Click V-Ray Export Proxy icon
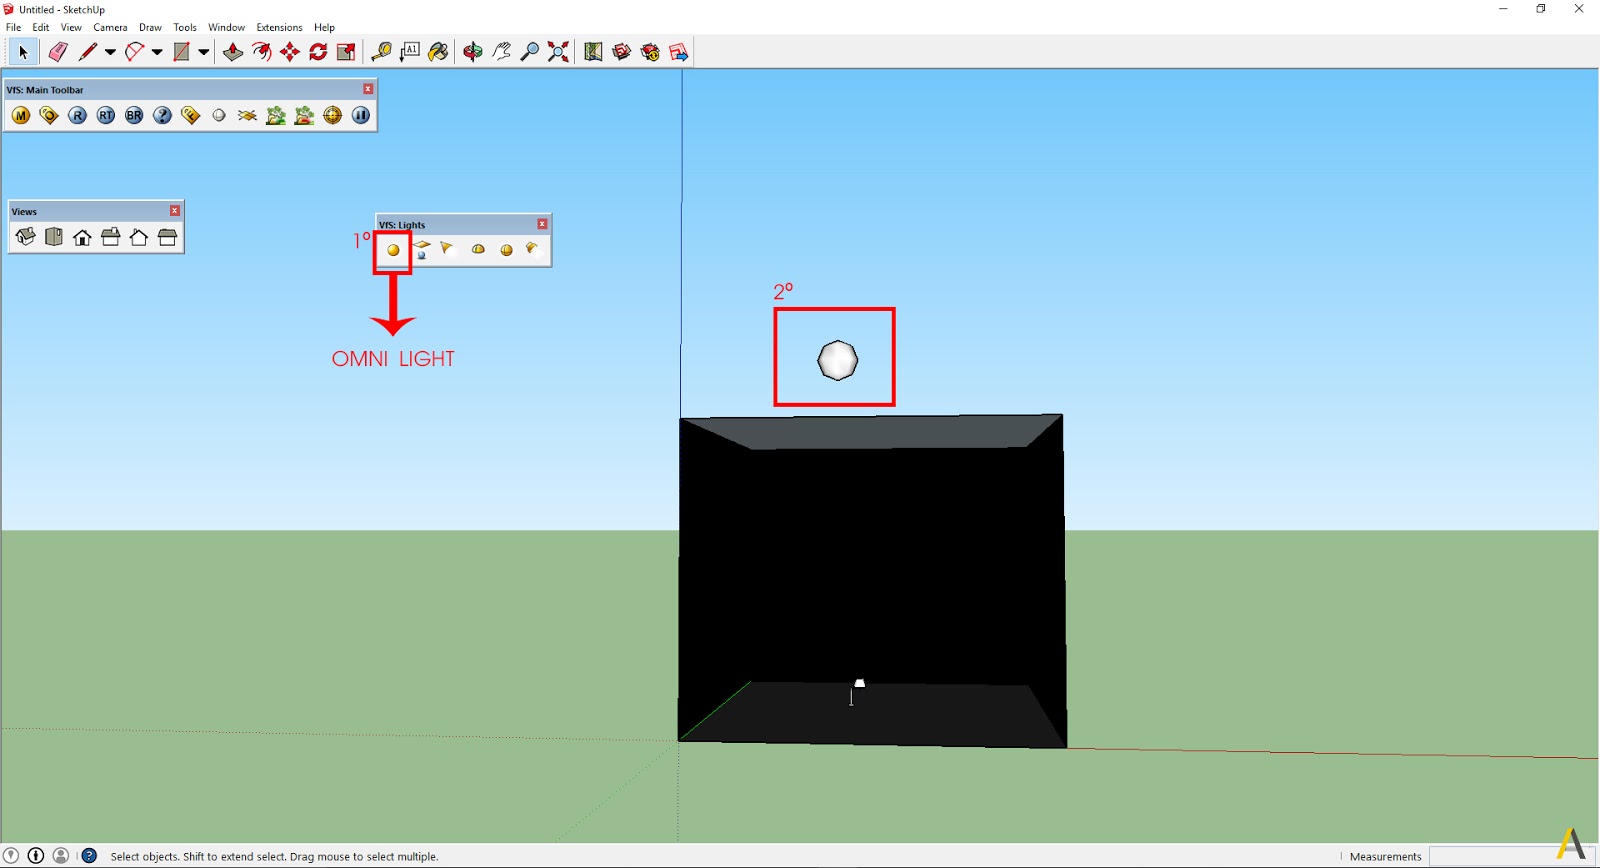Image resolution: width=1600 pixels, height=868 pixels. (x=276, y=116)
